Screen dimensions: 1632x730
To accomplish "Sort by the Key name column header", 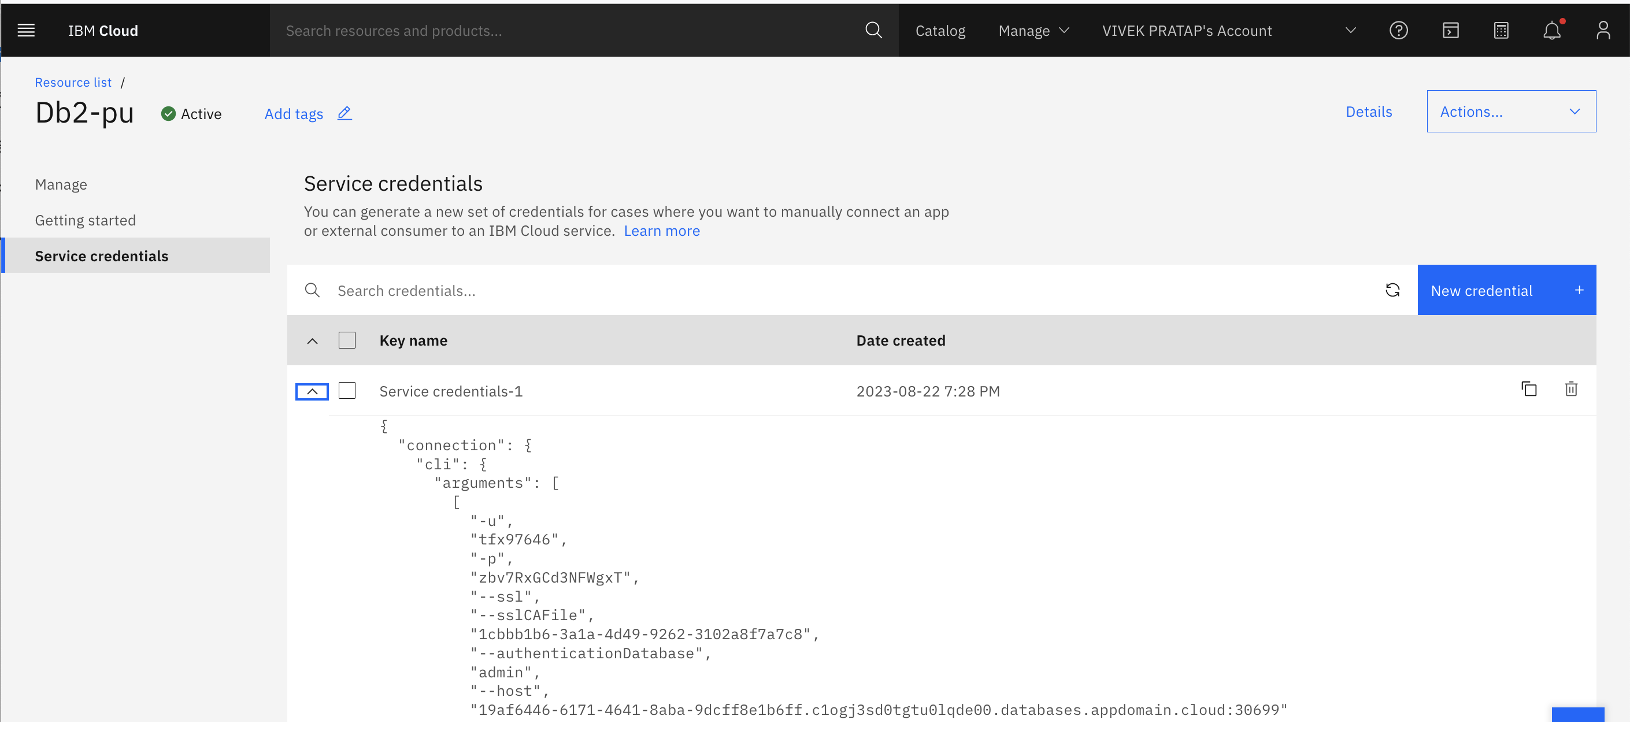I will tap(413, 341).
